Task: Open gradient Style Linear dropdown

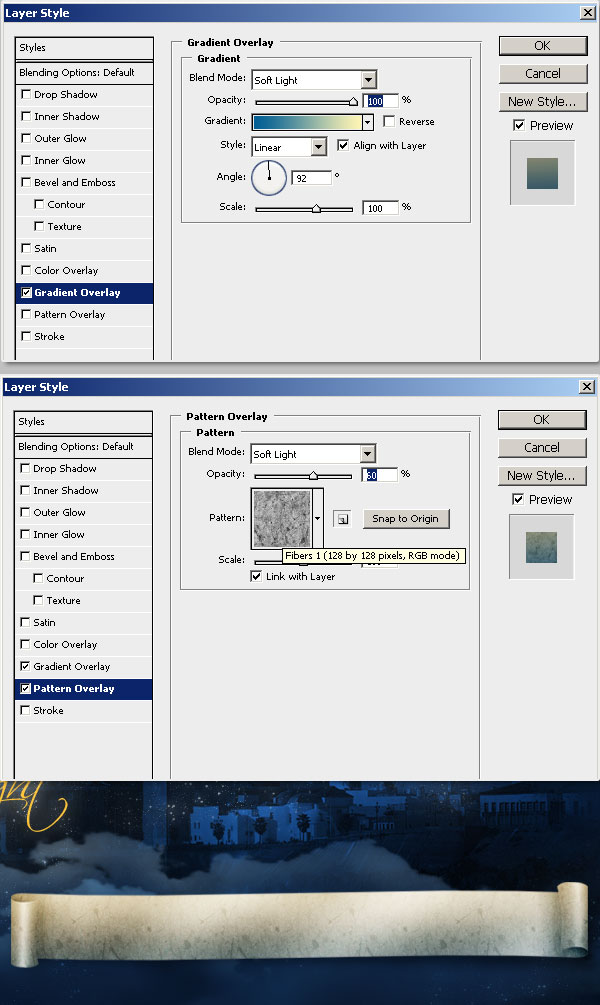Action: [319, 147]
